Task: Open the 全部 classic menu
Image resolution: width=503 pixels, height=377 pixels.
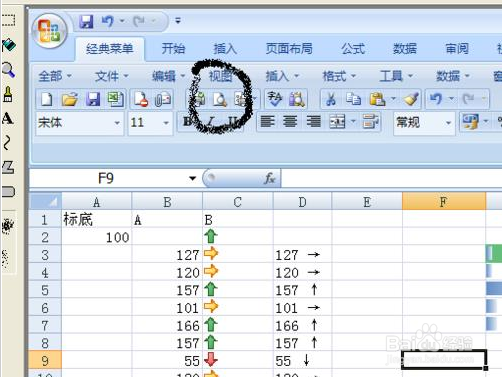Action: click(55, 76)
